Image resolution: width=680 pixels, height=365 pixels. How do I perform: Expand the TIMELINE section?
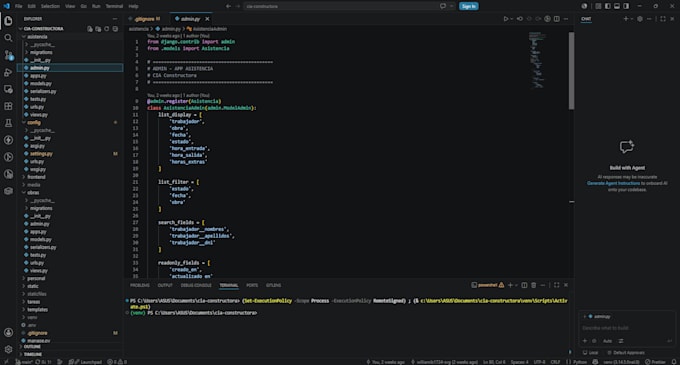pos(33,354)
